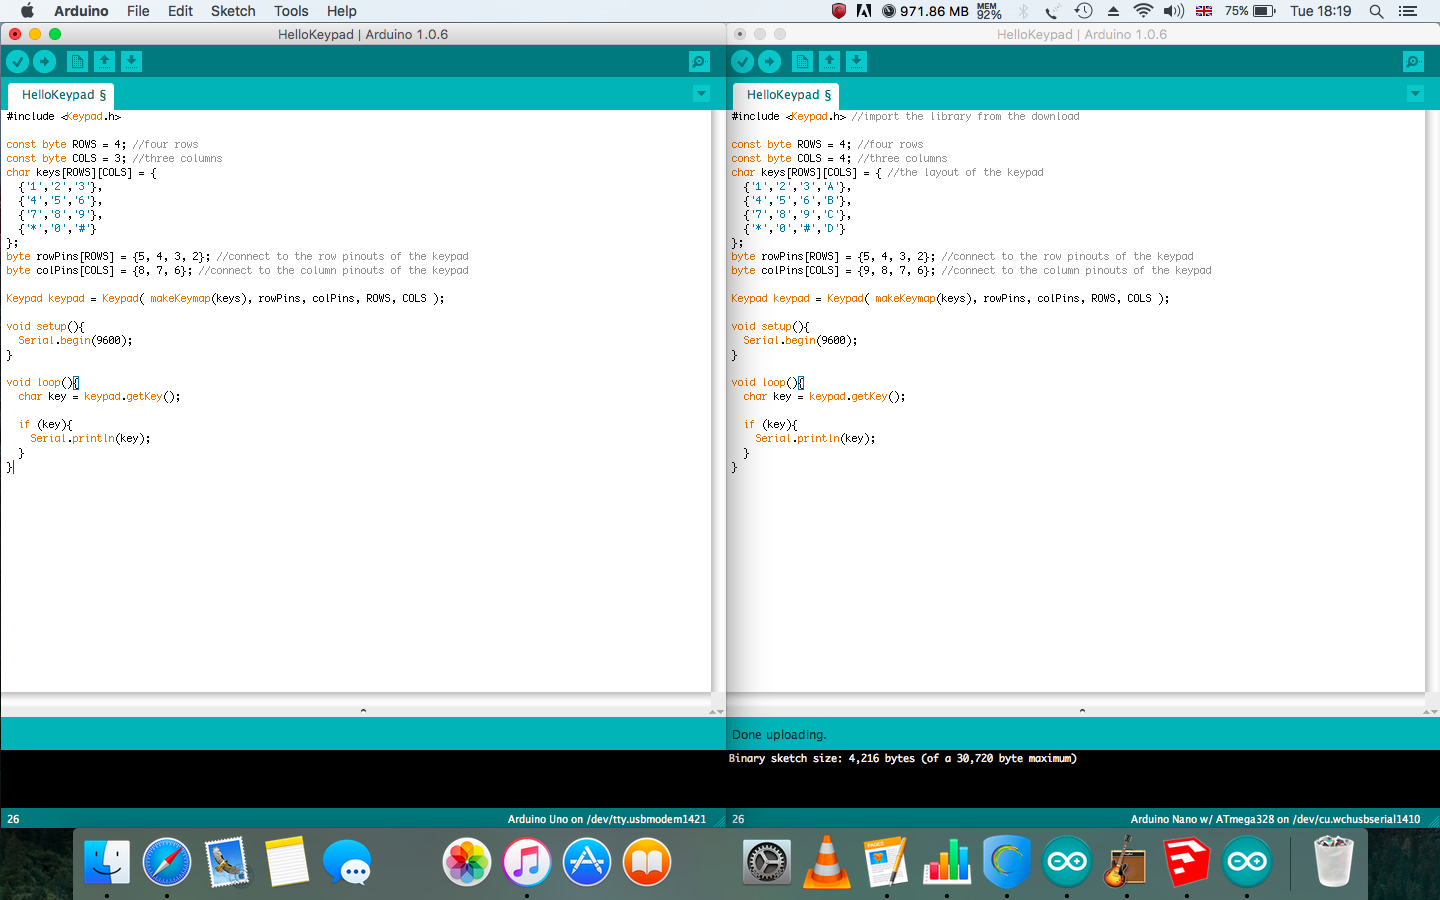Save sketch icon in left Arduino window
The image size is (1440, 900).
click(x=131, y=62)
